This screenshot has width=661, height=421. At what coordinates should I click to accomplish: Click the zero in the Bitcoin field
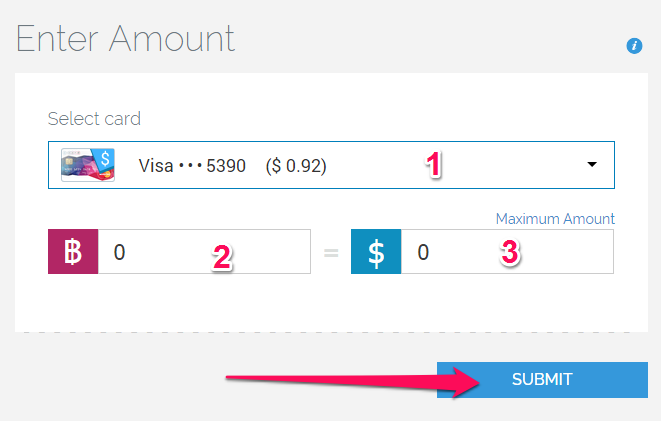point(119,252)
